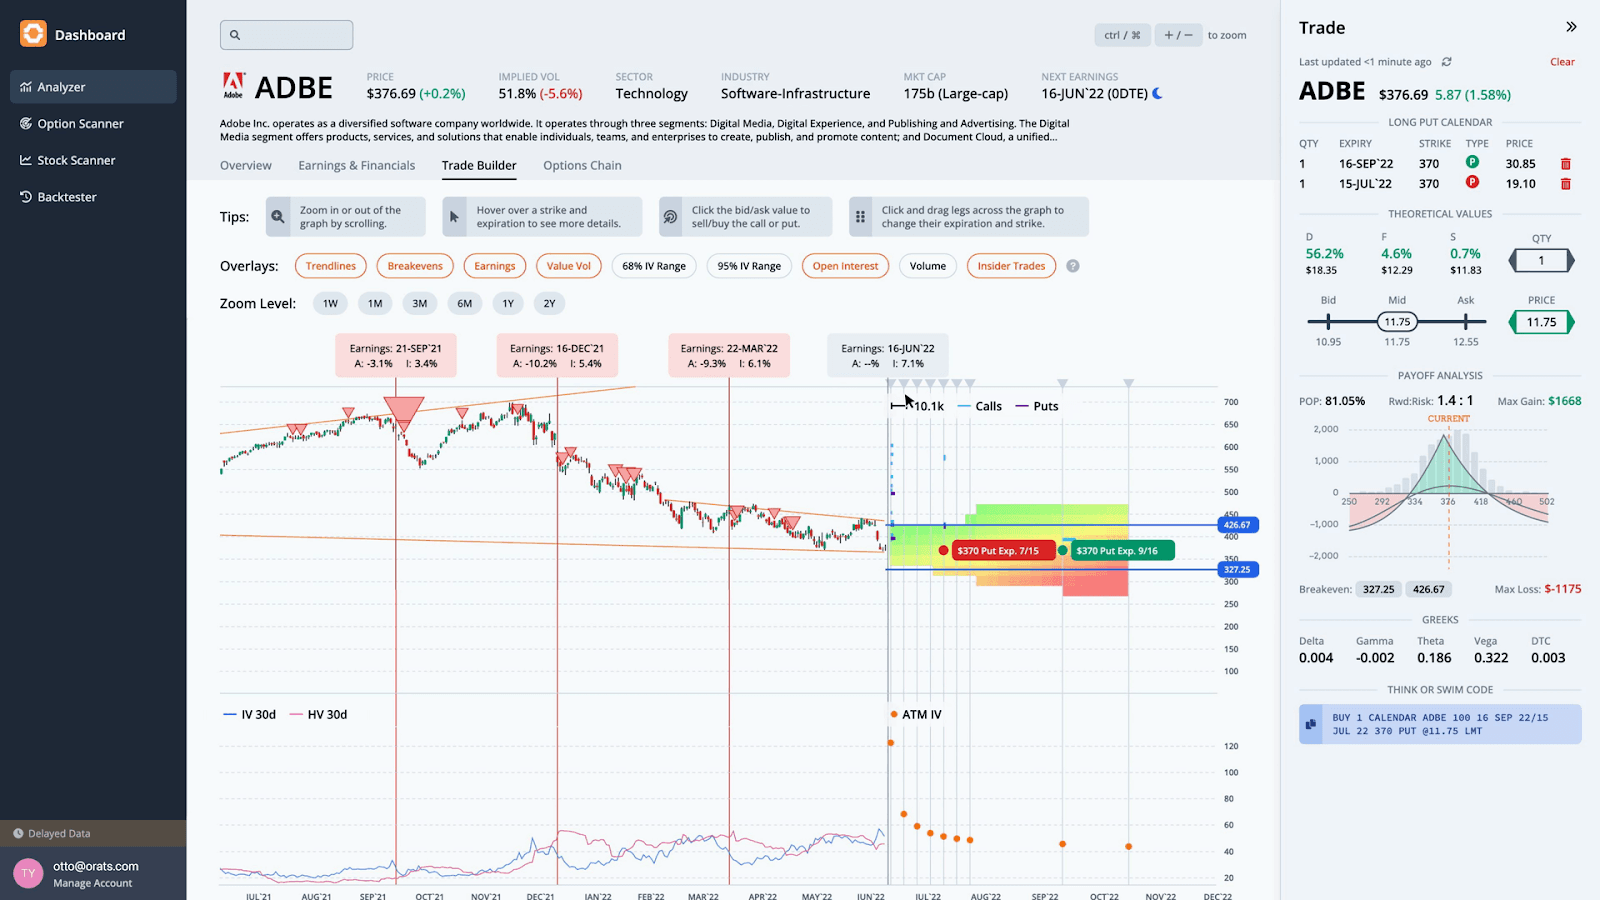Toggle the Breakevens overlay
Image resolution: width=1600 pixels, height=900 pixels.
pyautogui.click(x=415, y=266)
